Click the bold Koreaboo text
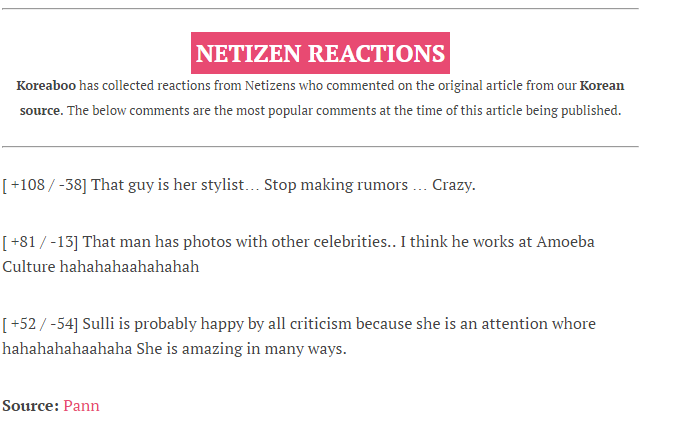685x441 pixels. click(46, 85)
